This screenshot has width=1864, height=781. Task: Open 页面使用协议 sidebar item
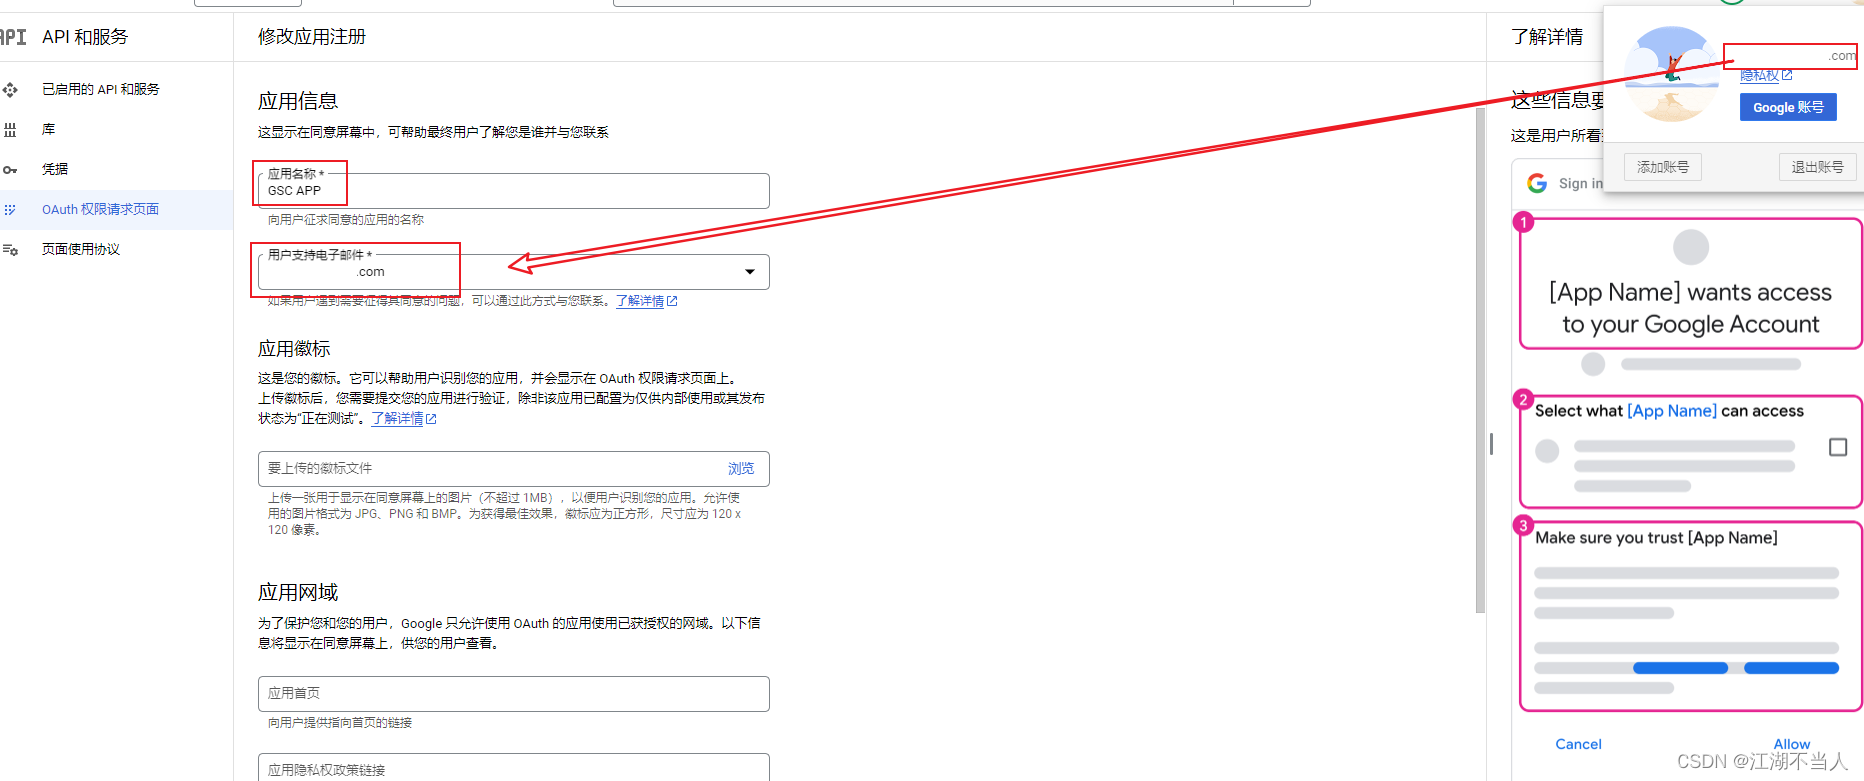[x=81, y=249]
